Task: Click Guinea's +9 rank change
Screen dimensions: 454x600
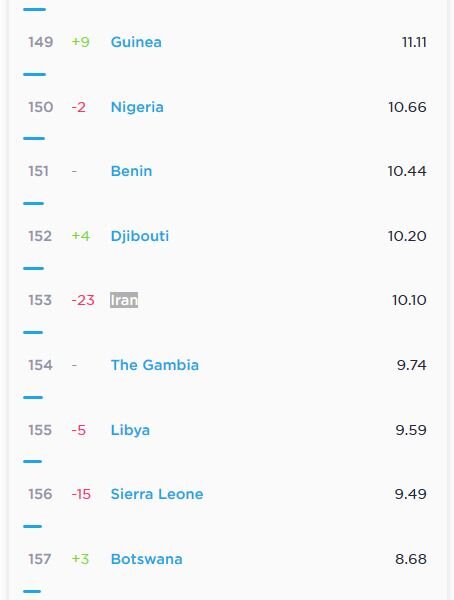Action: pyautogui.click(x=80, y=42)
